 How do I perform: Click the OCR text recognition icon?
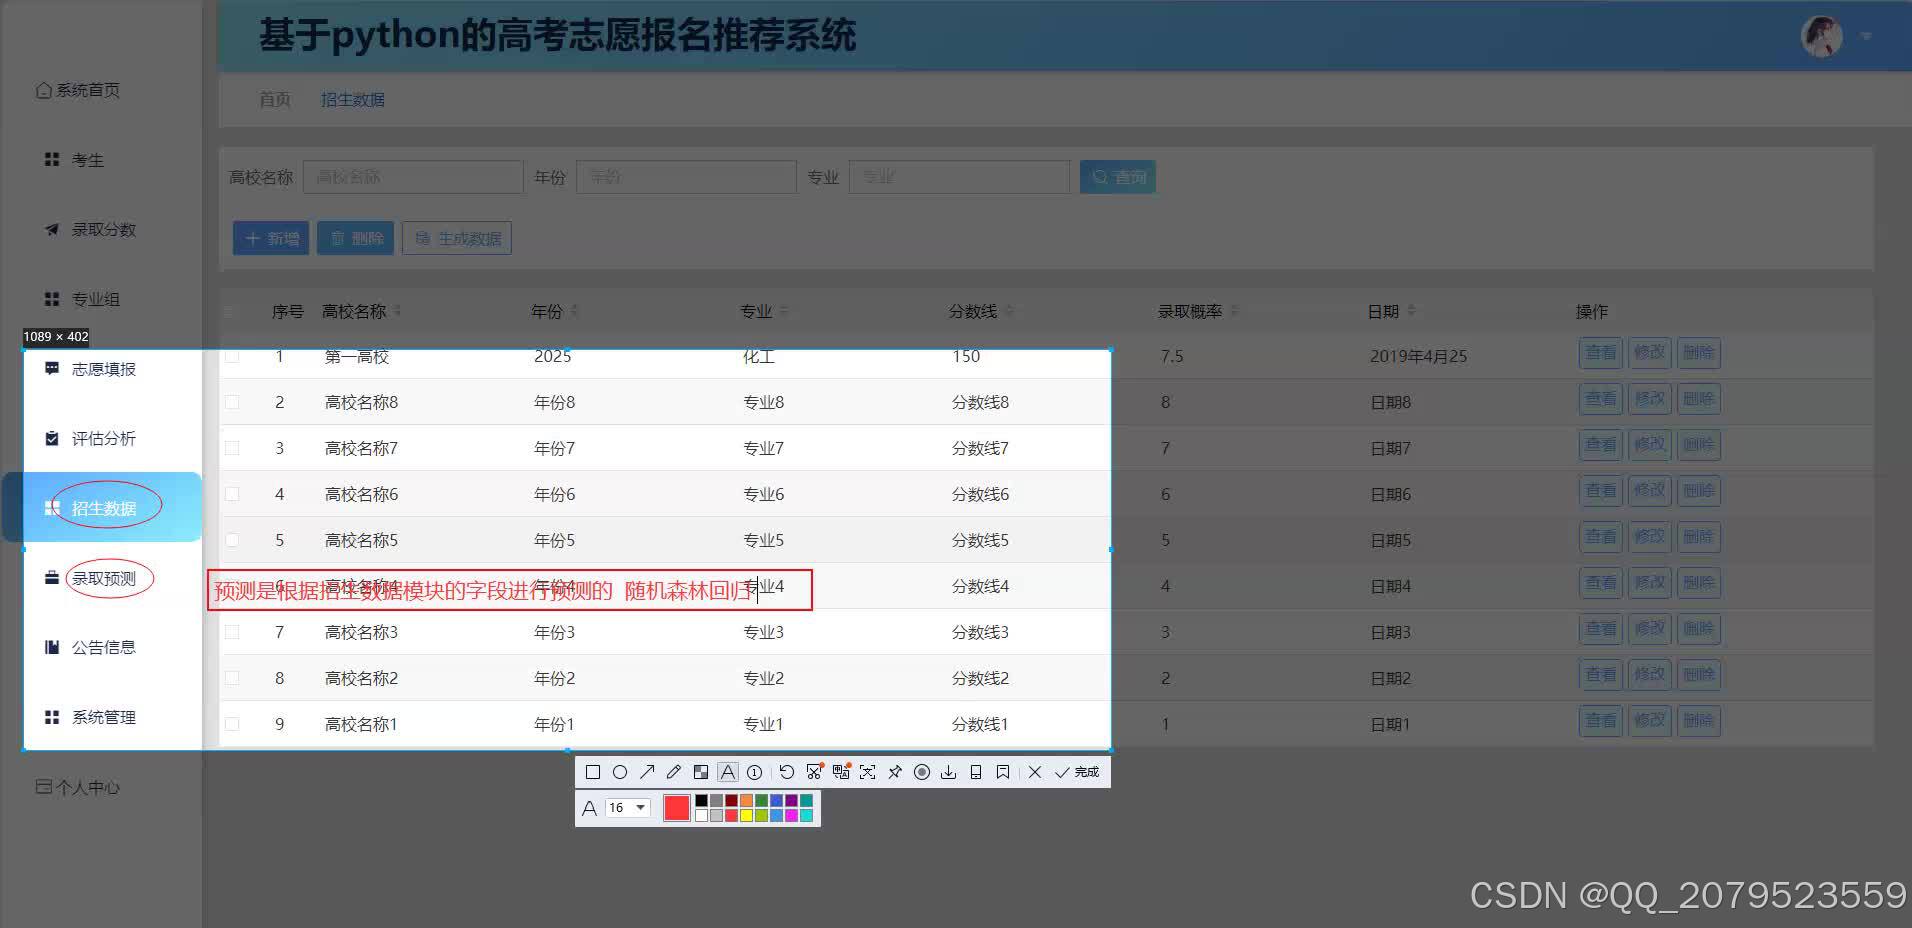[x=868, y=772]
